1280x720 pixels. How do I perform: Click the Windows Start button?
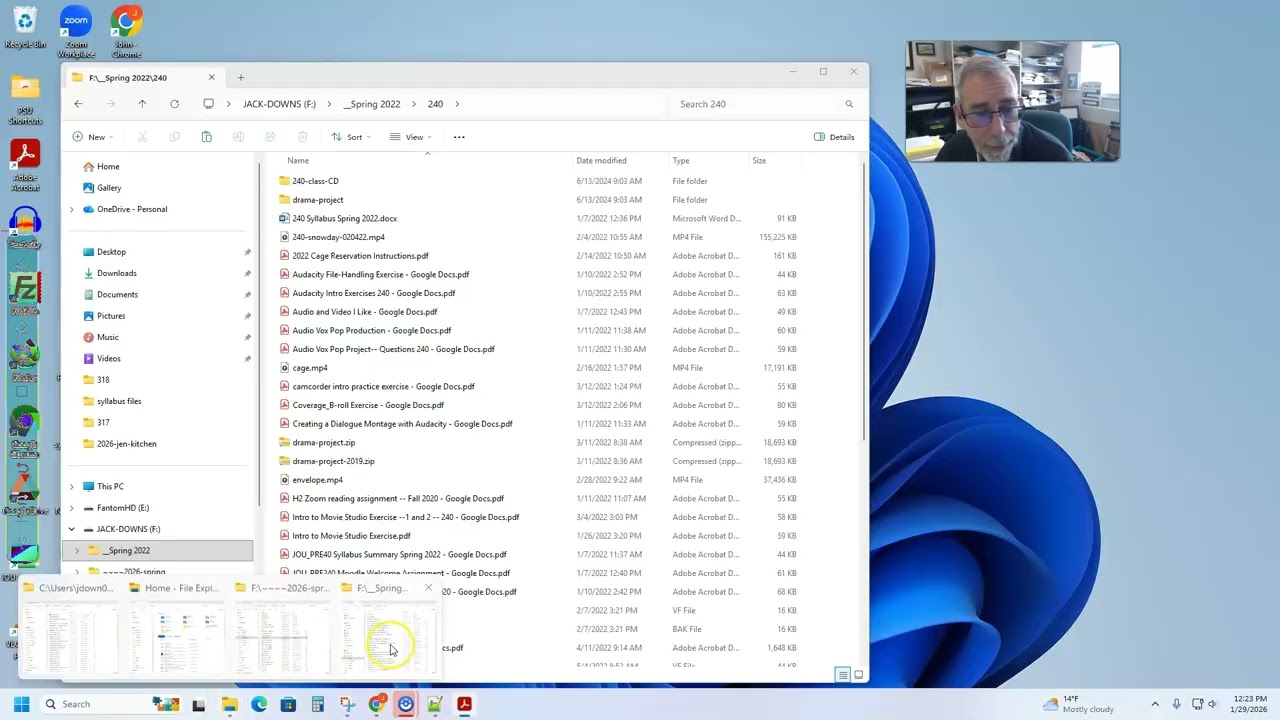(x=21, y=704)
